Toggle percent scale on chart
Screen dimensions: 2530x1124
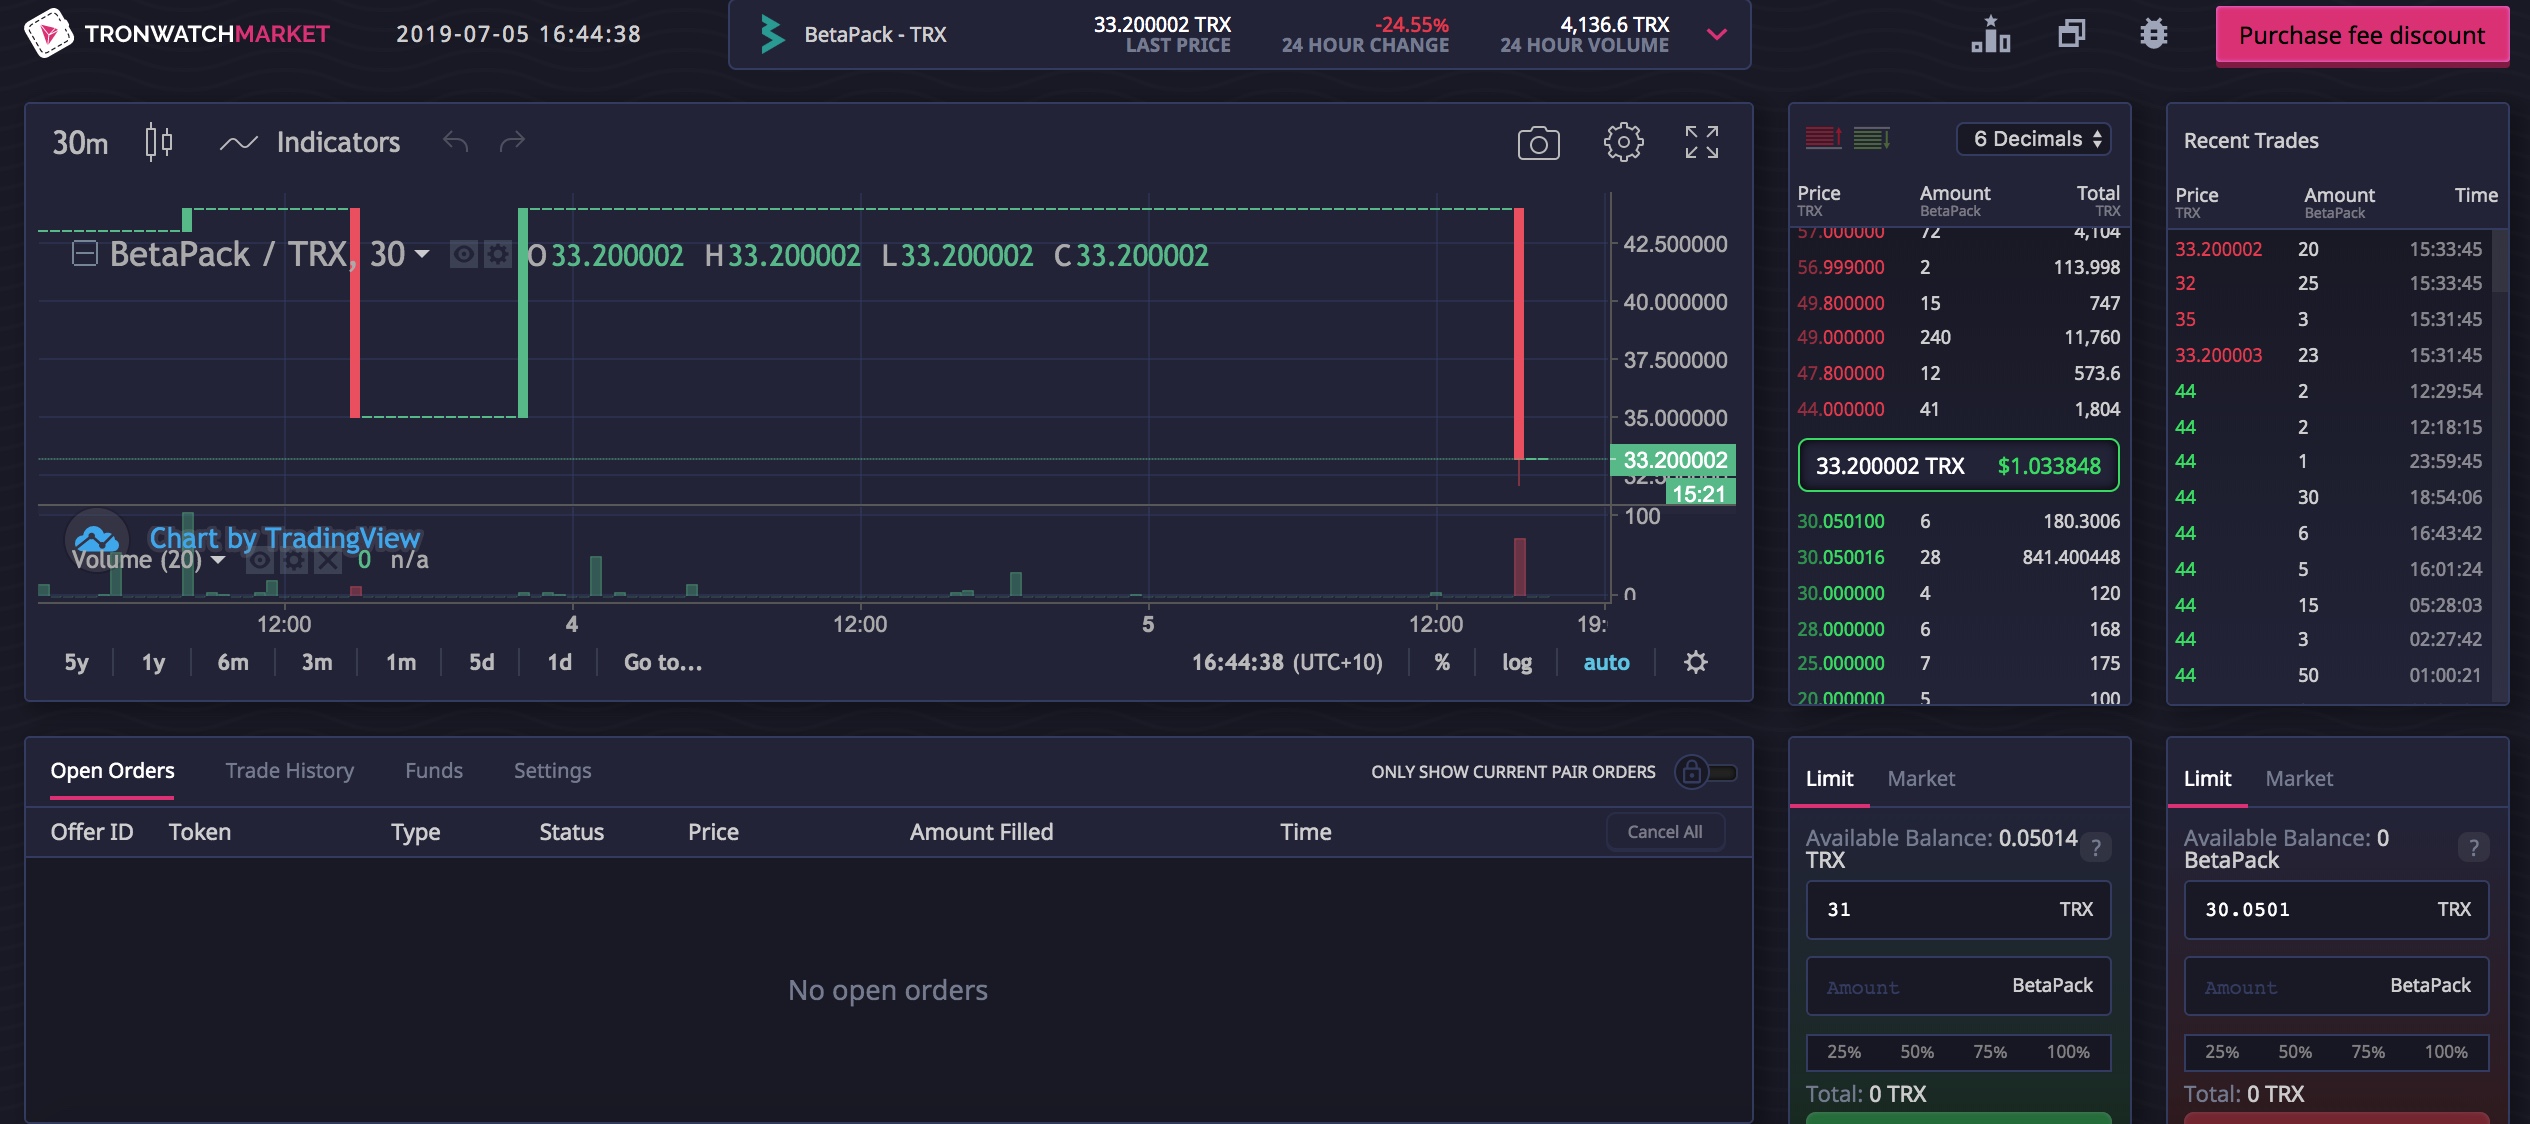(x=1442, y=662)
